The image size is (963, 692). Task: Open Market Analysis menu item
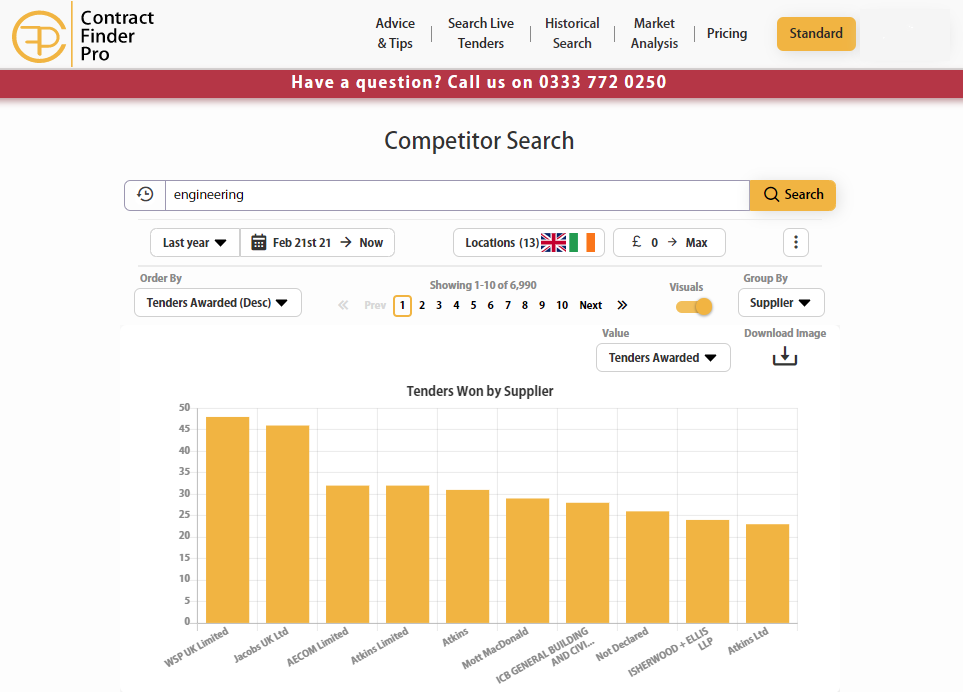coord(654,33)
